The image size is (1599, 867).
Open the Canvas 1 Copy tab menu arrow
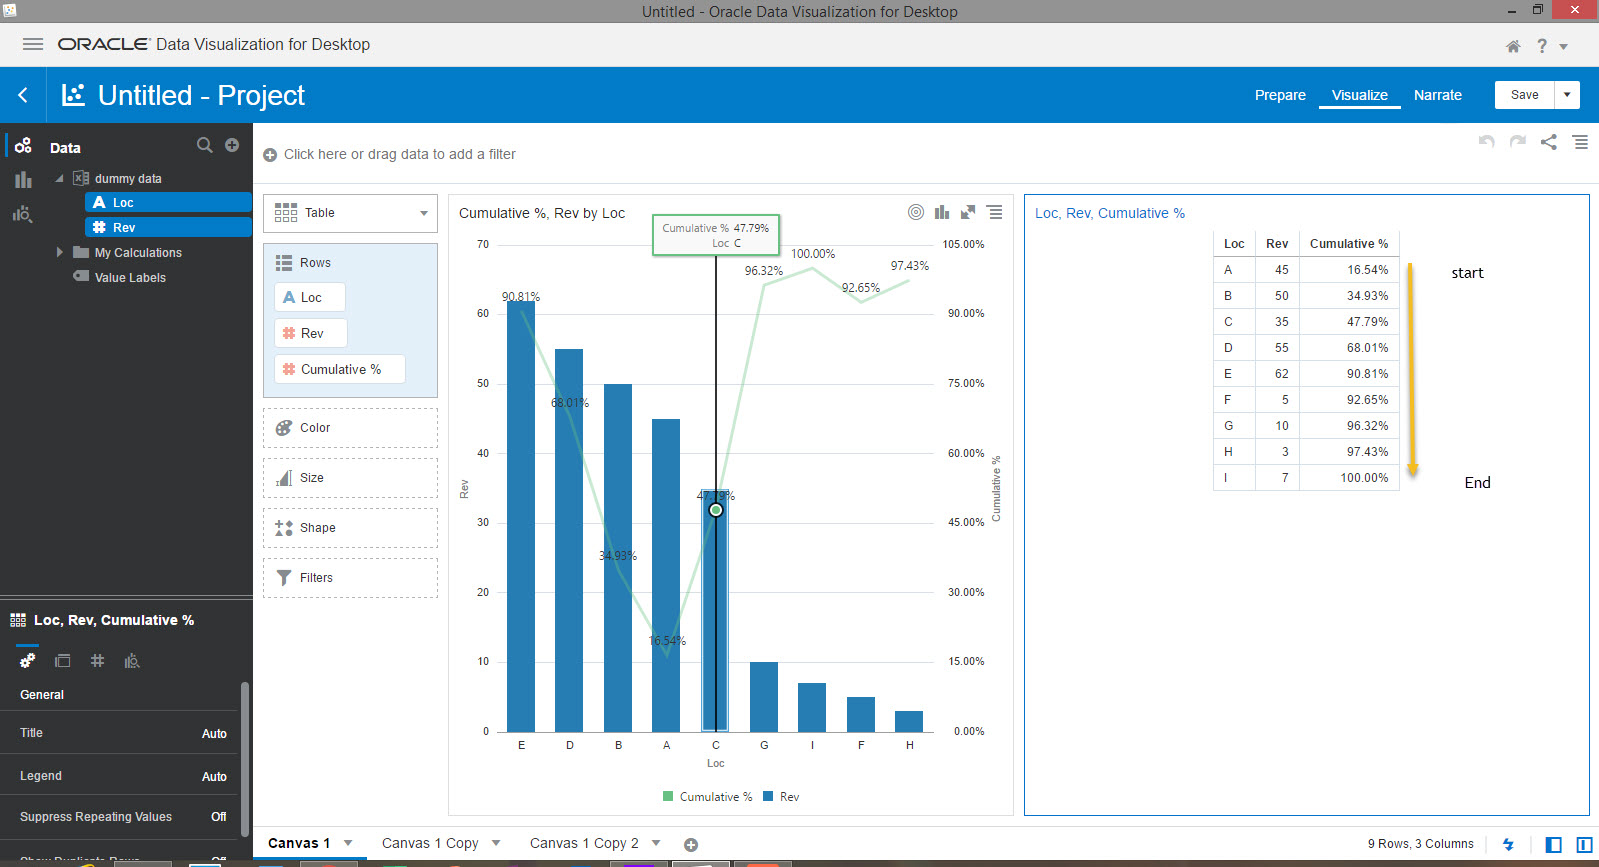pos(496,843)
